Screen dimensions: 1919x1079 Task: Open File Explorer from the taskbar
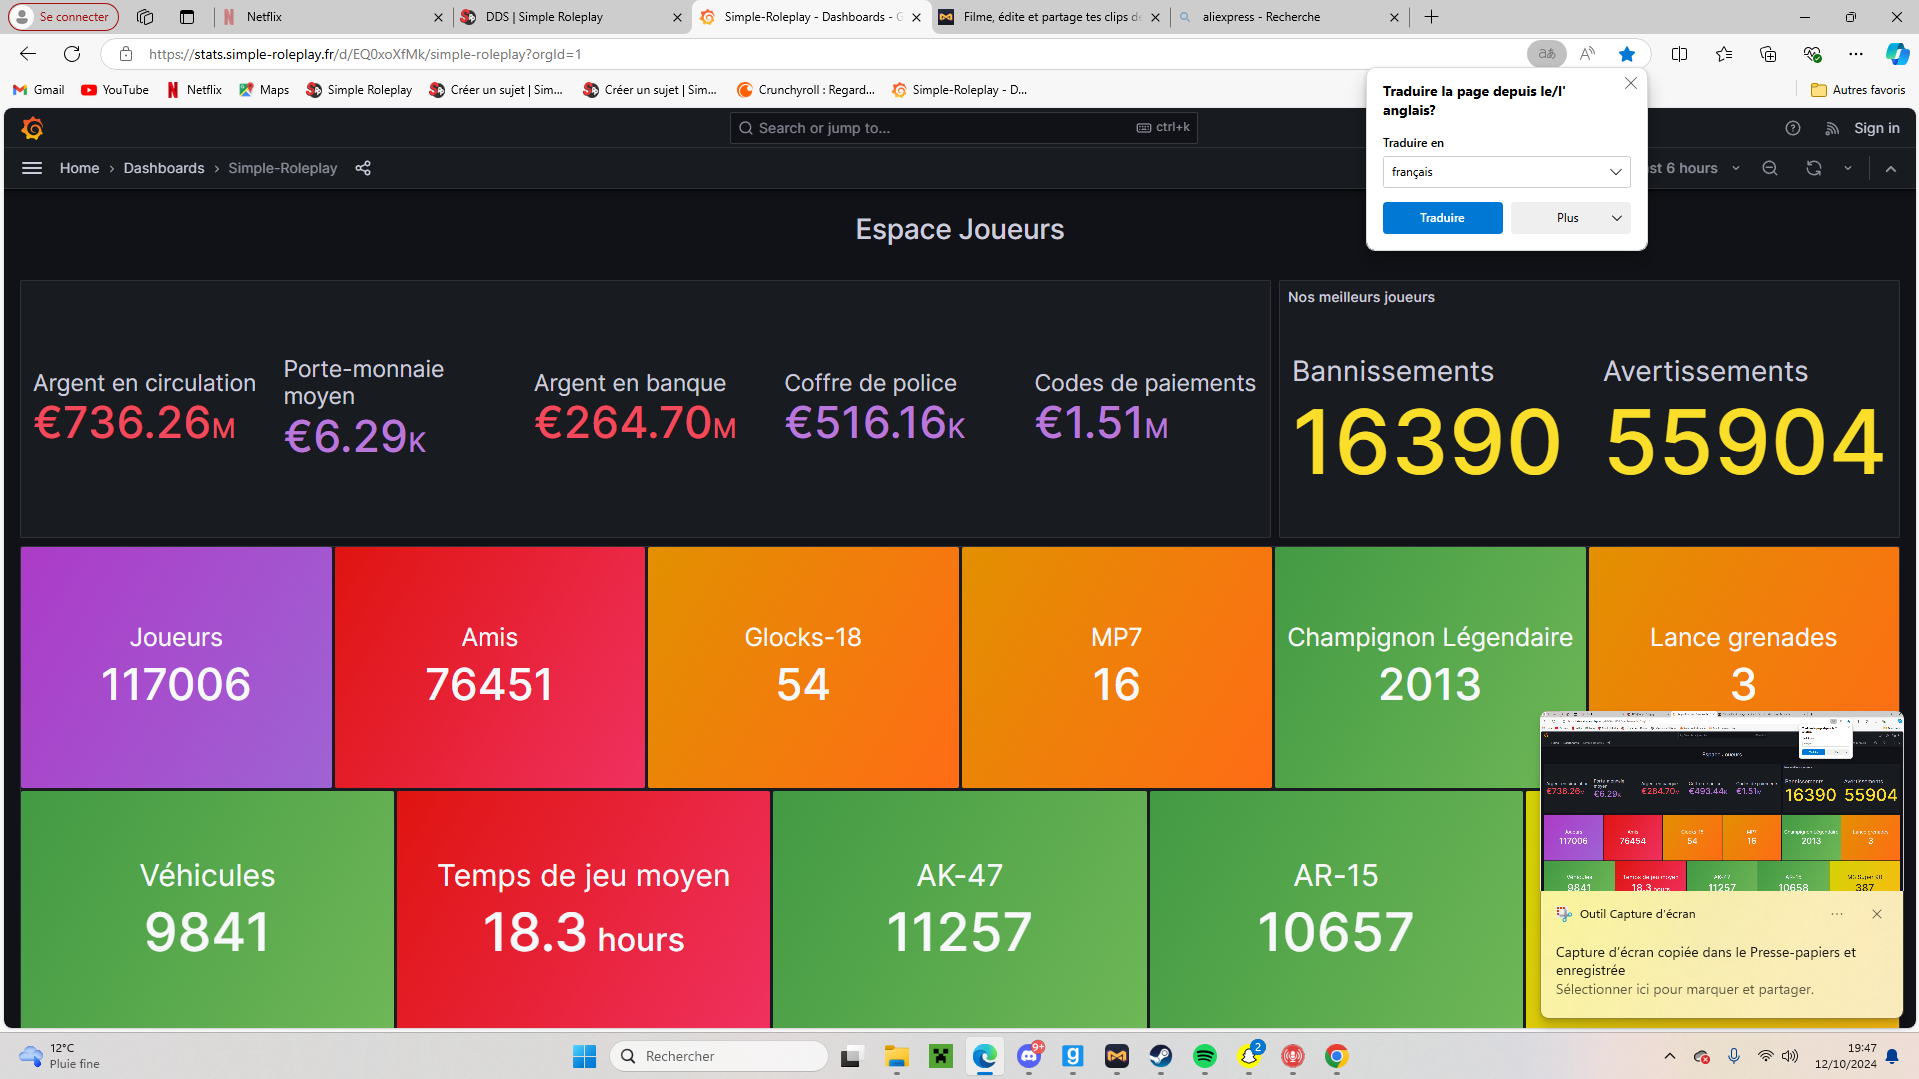point(897,1056)
